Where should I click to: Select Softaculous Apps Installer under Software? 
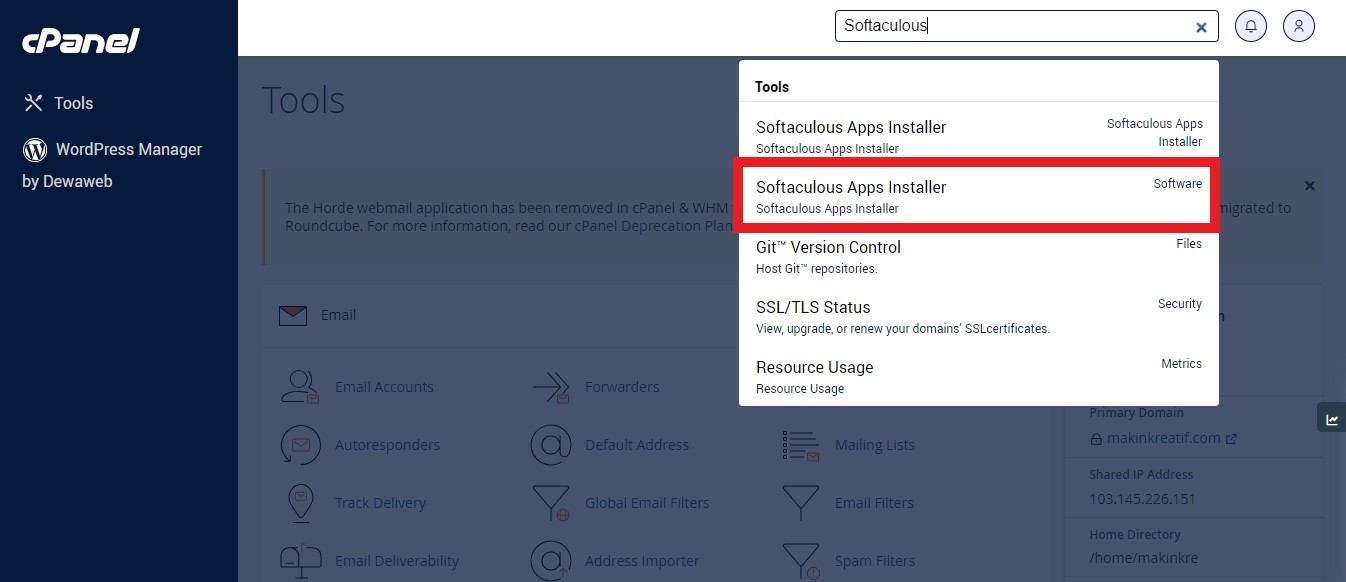click(978, 196)
